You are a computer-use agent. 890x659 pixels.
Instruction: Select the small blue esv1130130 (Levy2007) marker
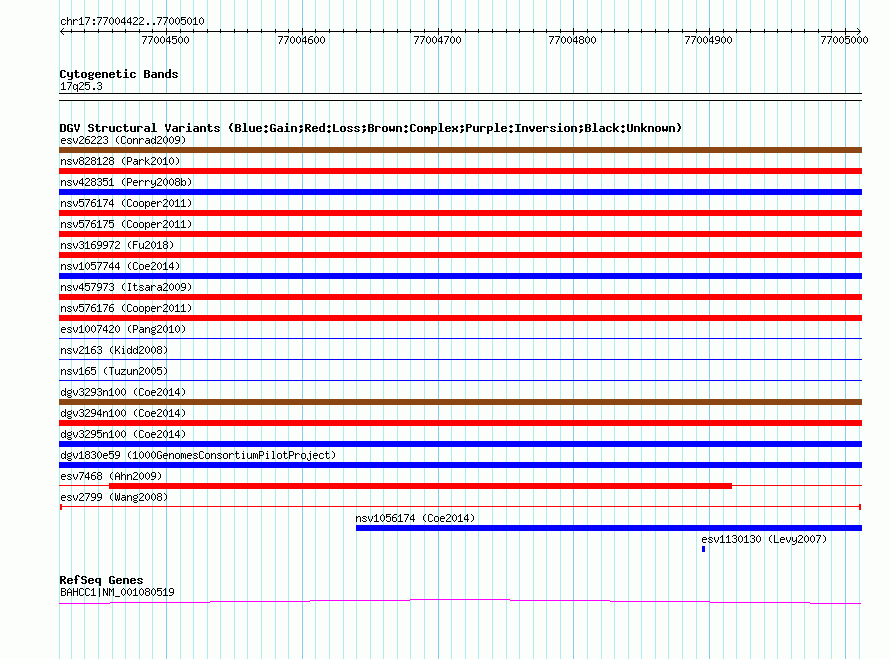click(704, 549)
